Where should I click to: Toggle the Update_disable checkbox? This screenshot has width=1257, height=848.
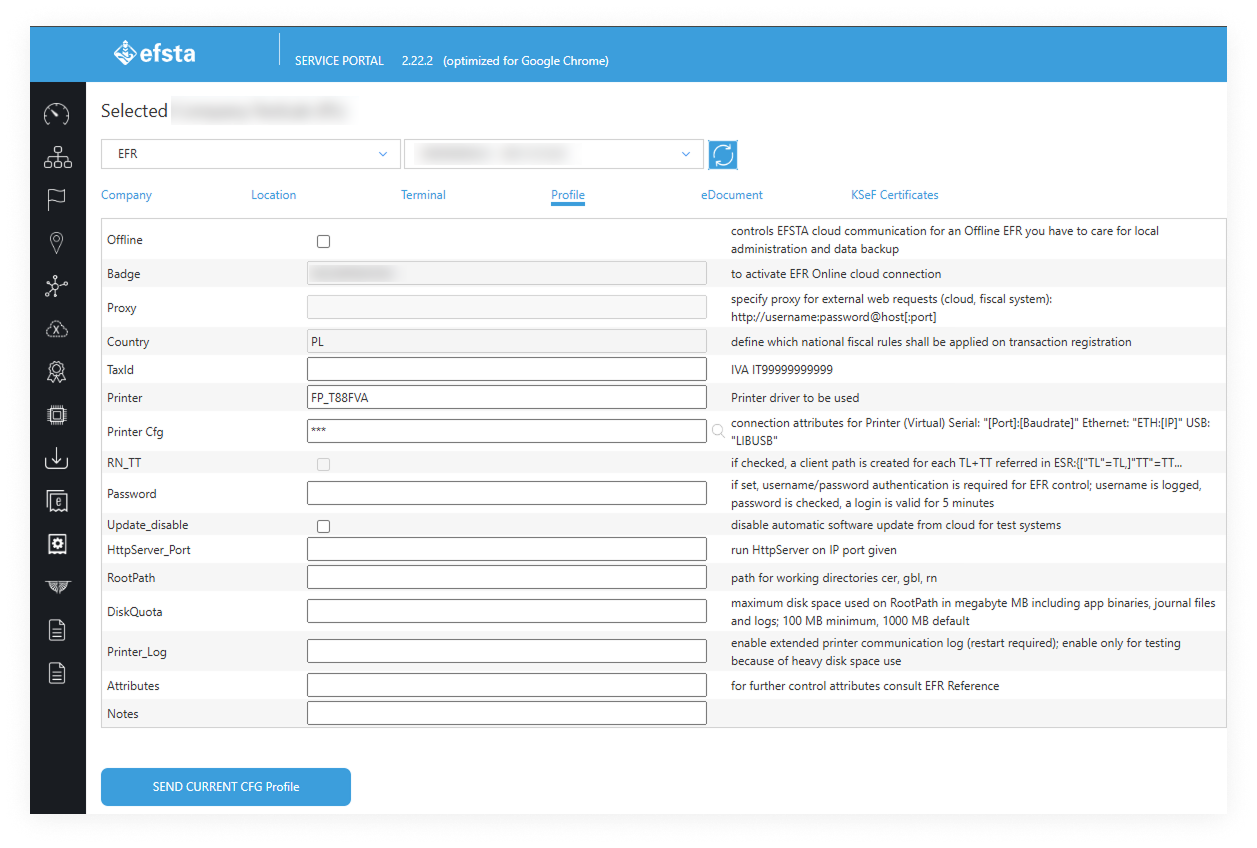click(323, 526)
